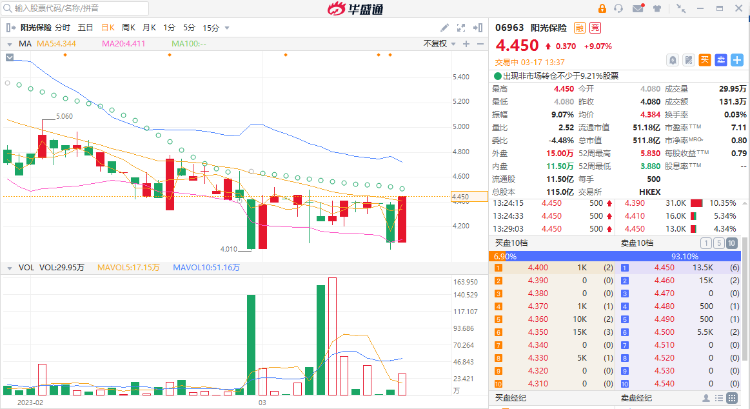Screen dimensions: 750x409
Task: Click the blue 卖 sell button
Action: click(722, 60)
